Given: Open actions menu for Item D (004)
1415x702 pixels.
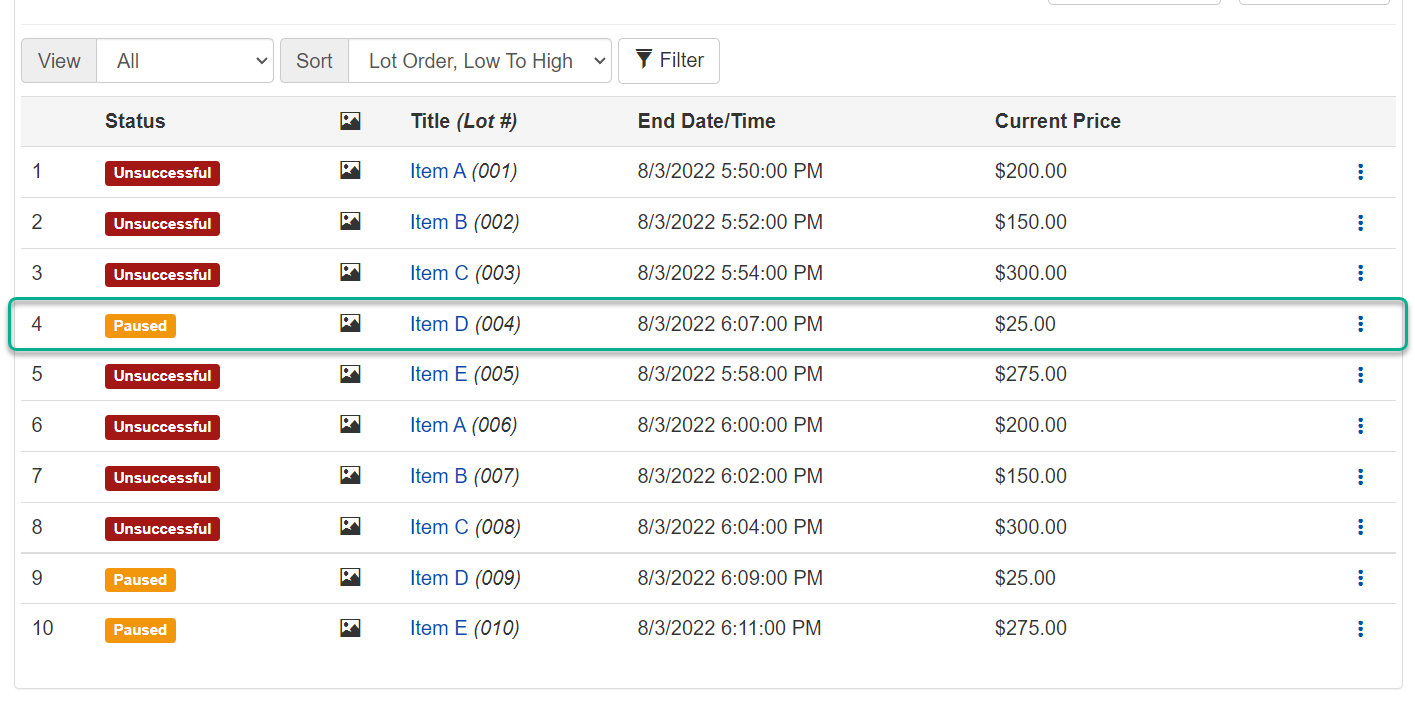Looking at the screenshot, I should click(1360, 324).
